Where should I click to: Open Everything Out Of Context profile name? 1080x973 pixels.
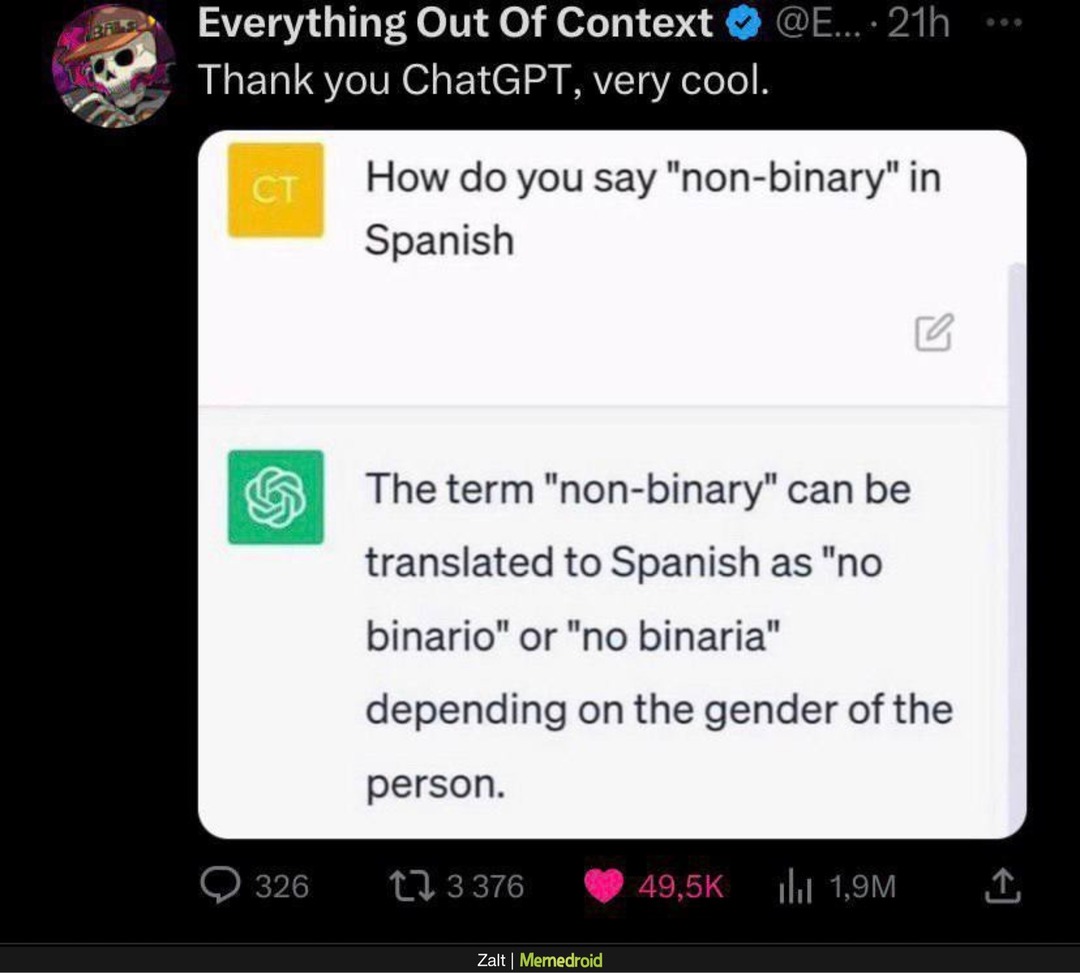coord(455,23)
